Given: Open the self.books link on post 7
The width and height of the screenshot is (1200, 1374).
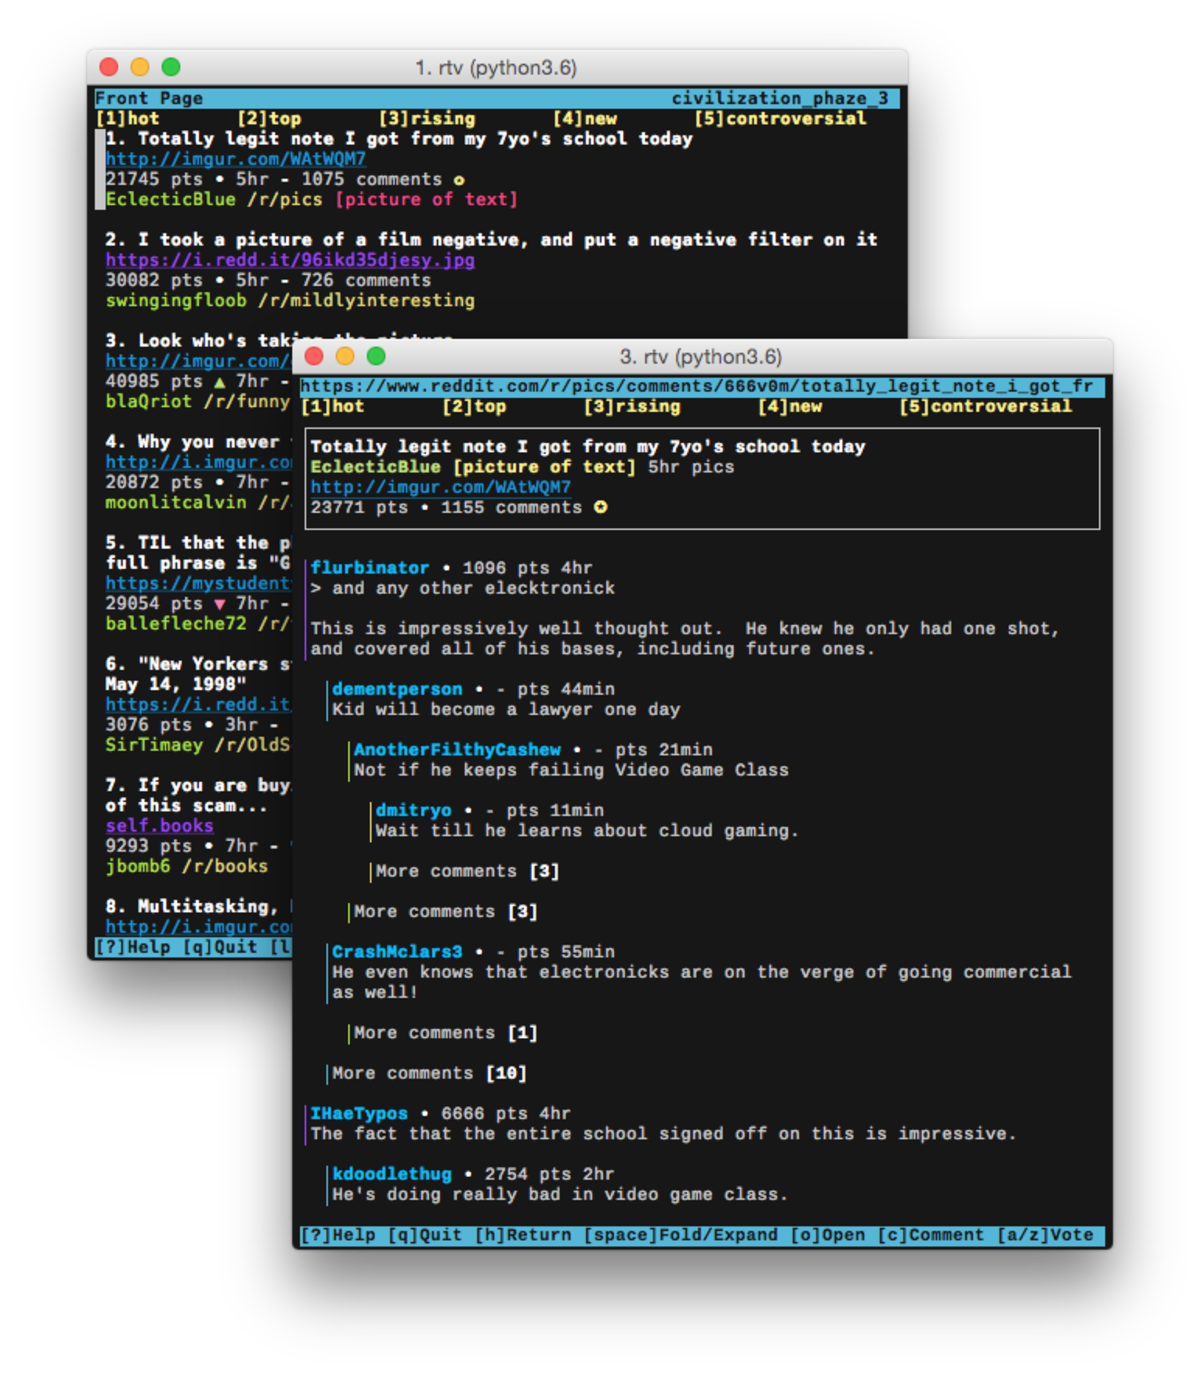Looking at the screenshot, I should (x=159, y=825).
